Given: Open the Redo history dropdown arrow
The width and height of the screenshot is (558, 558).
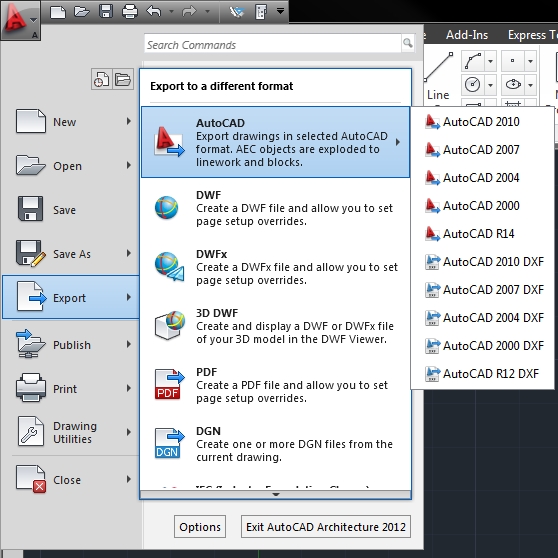Looking at the screenshot, I should 207,12.
